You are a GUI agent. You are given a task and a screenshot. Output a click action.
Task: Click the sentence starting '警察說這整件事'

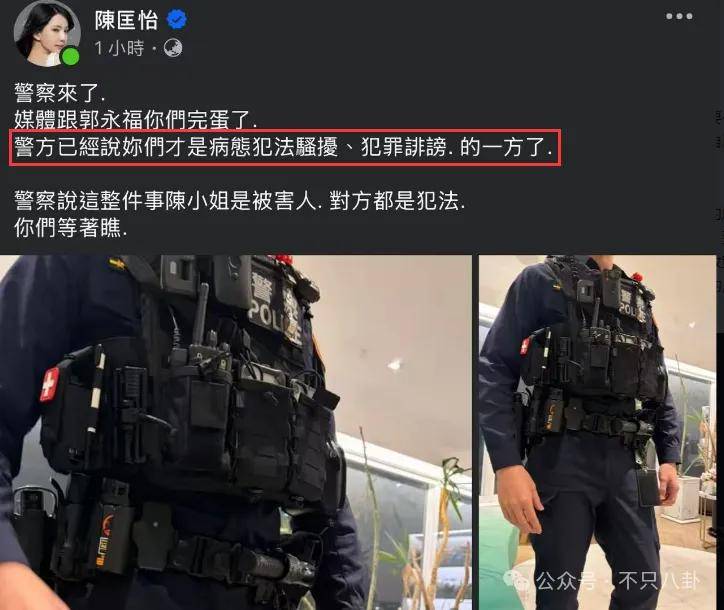pos(239,201)
